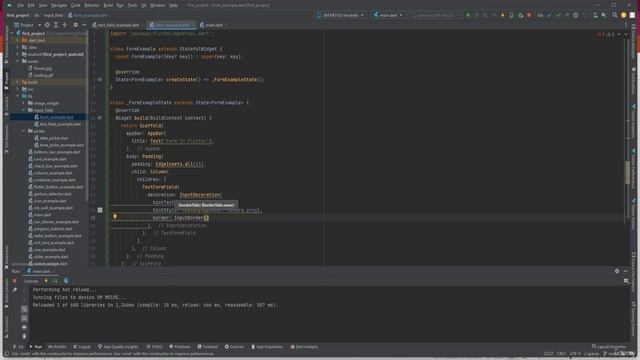The height and width of the screenshot is (360, 640).
Task: Click the user avatar icon in top toolbar
Action: coord(623,15)
